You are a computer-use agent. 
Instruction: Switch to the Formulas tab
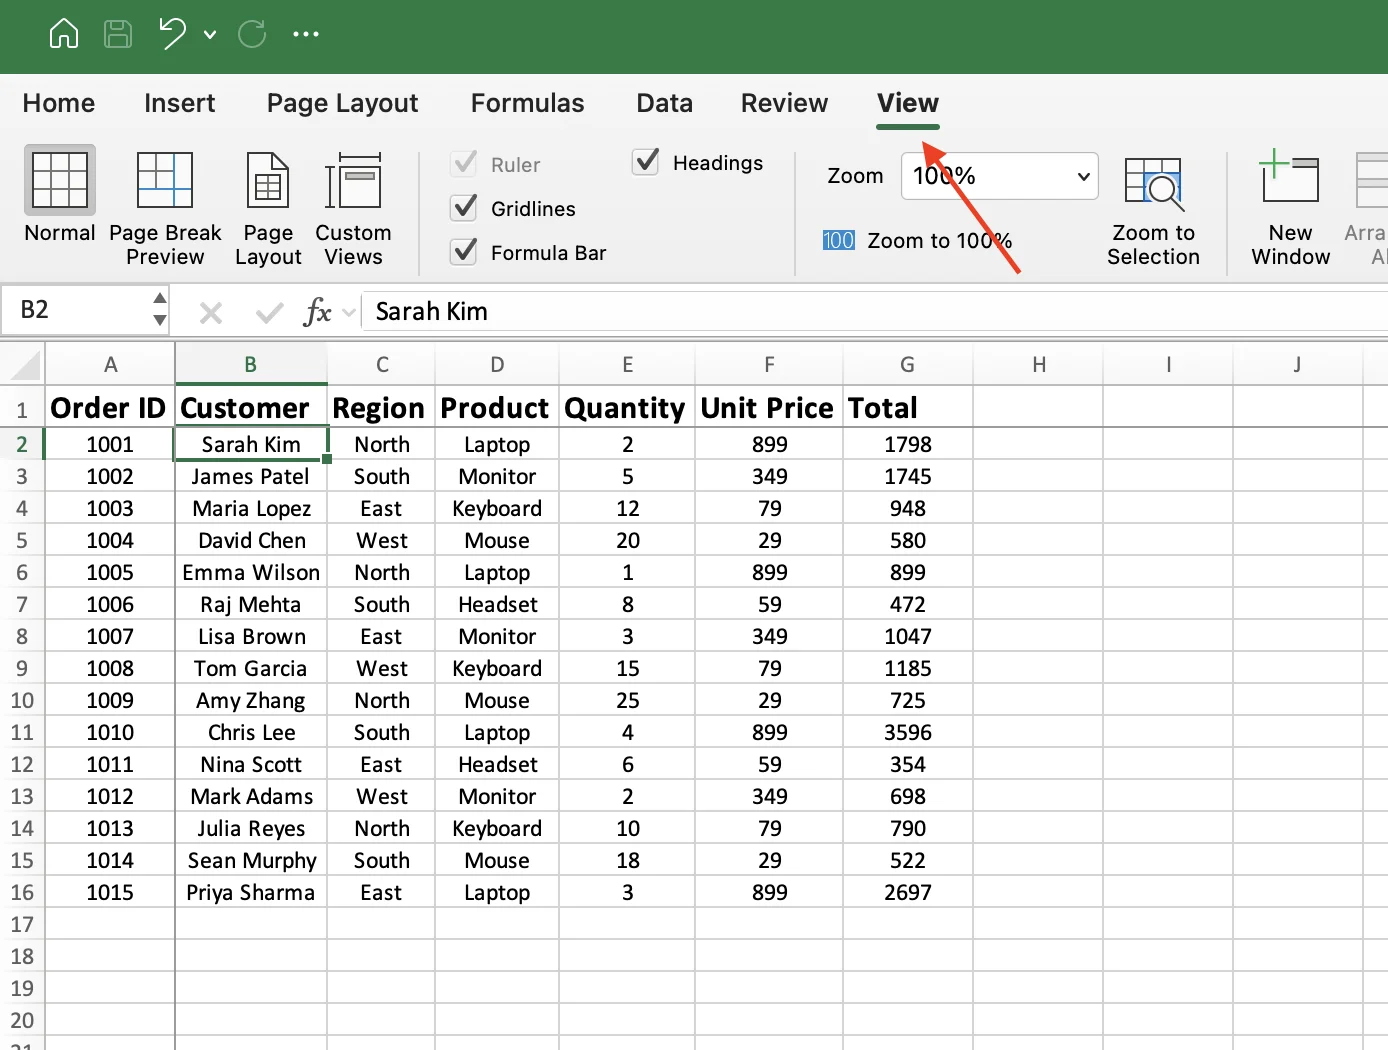pyautogui.click(x=527, y=103)
